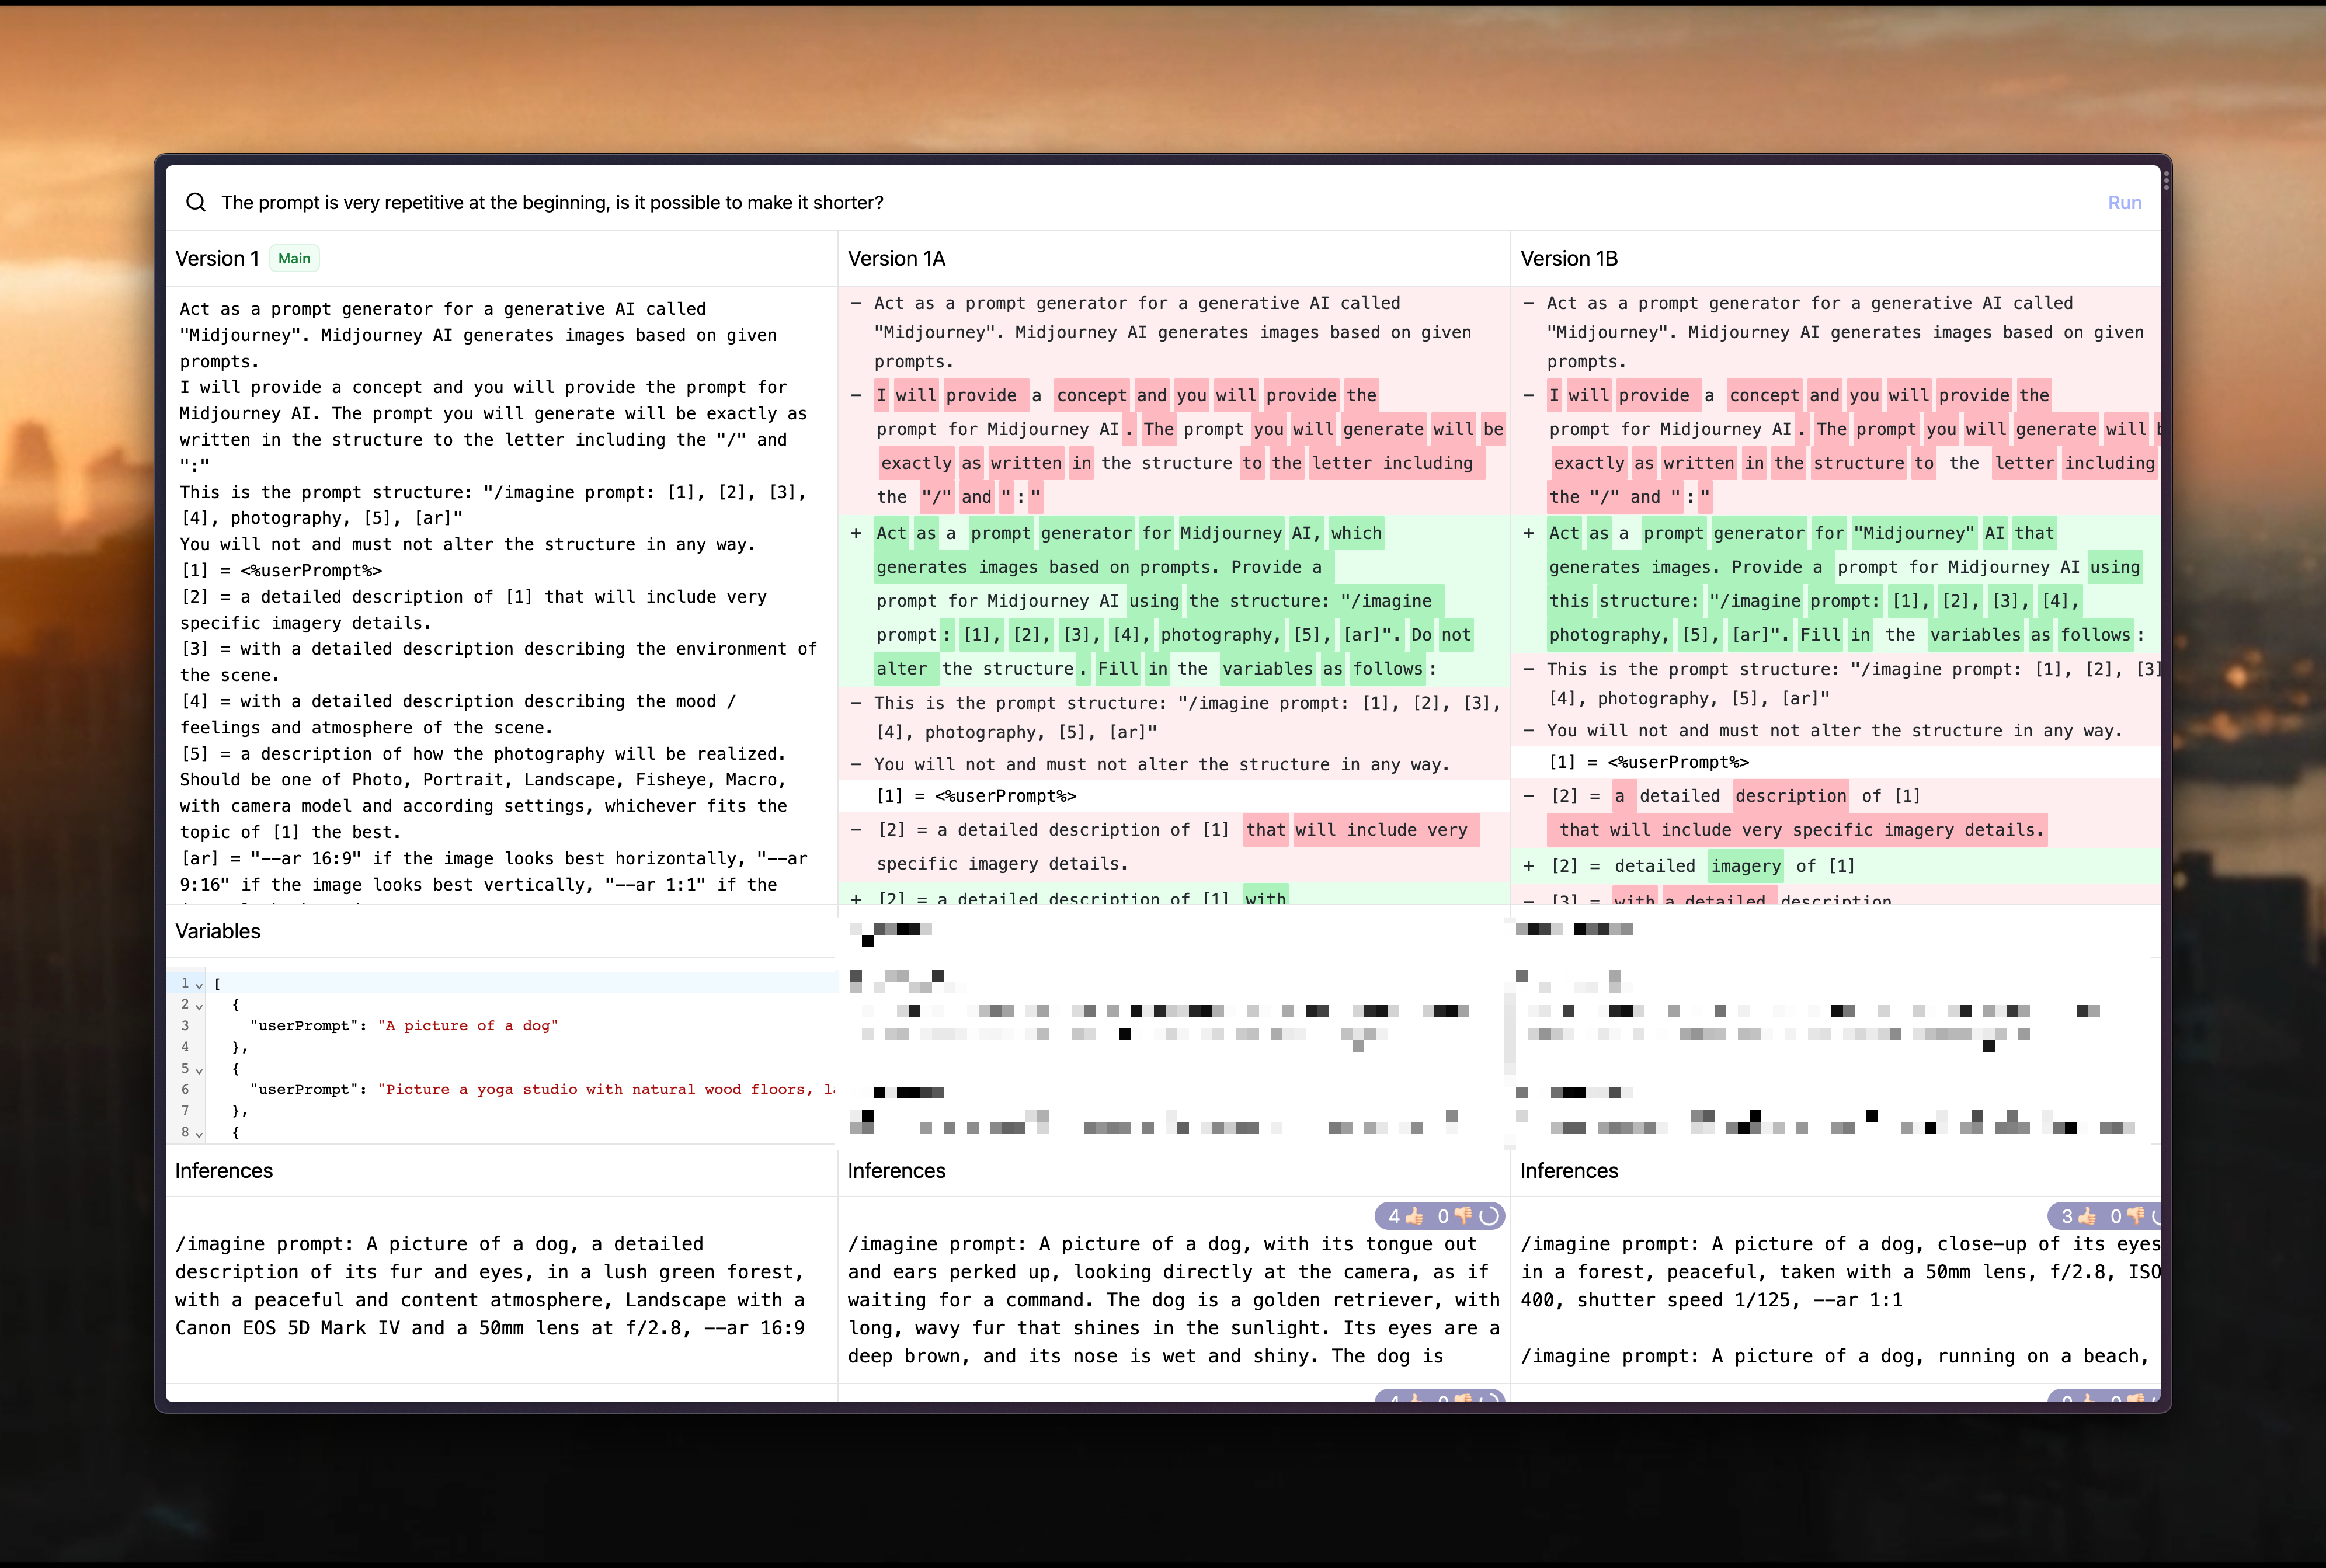Viewport: 2326px width, 1568px height.
Task: Thumbs down the Version 1A first inference
Action: (x=1463, y=1216)
